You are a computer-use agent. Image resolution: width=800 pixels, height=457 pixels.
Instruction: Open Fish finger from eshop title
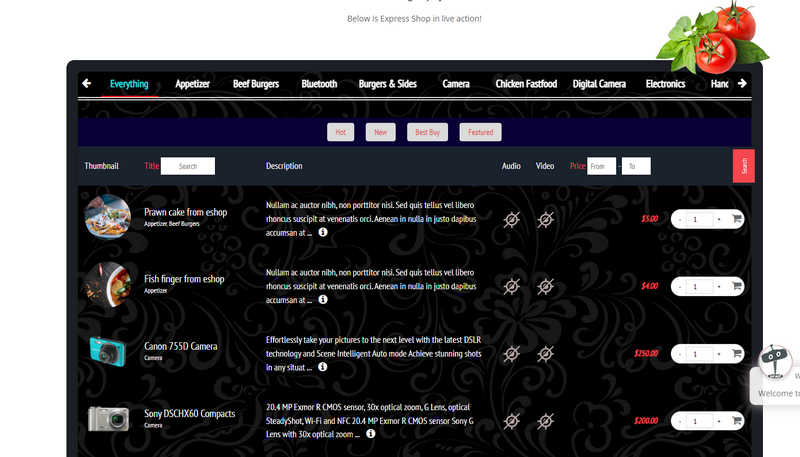point(184,279)
